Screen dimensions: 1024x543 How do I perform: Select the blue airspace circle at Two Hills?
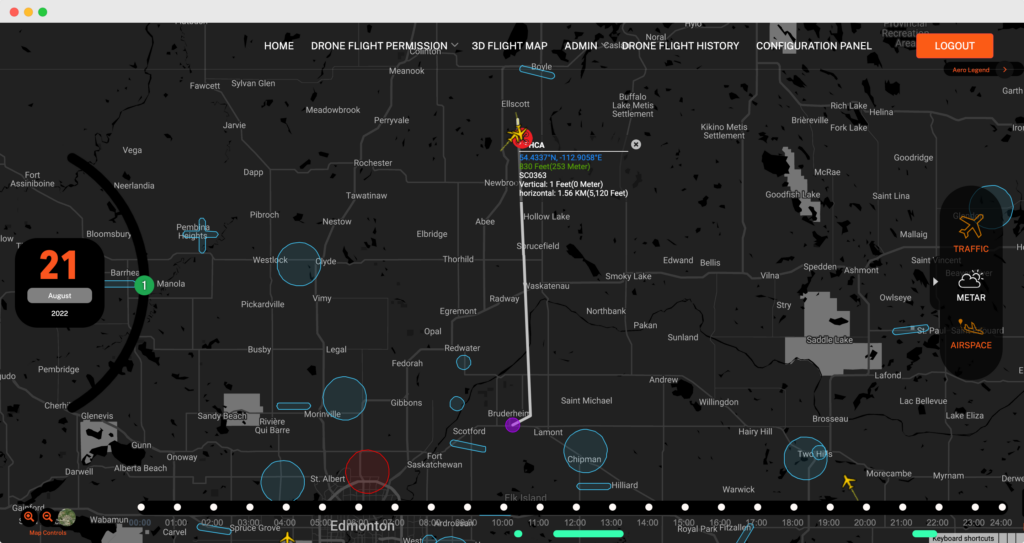click(806, 458)
